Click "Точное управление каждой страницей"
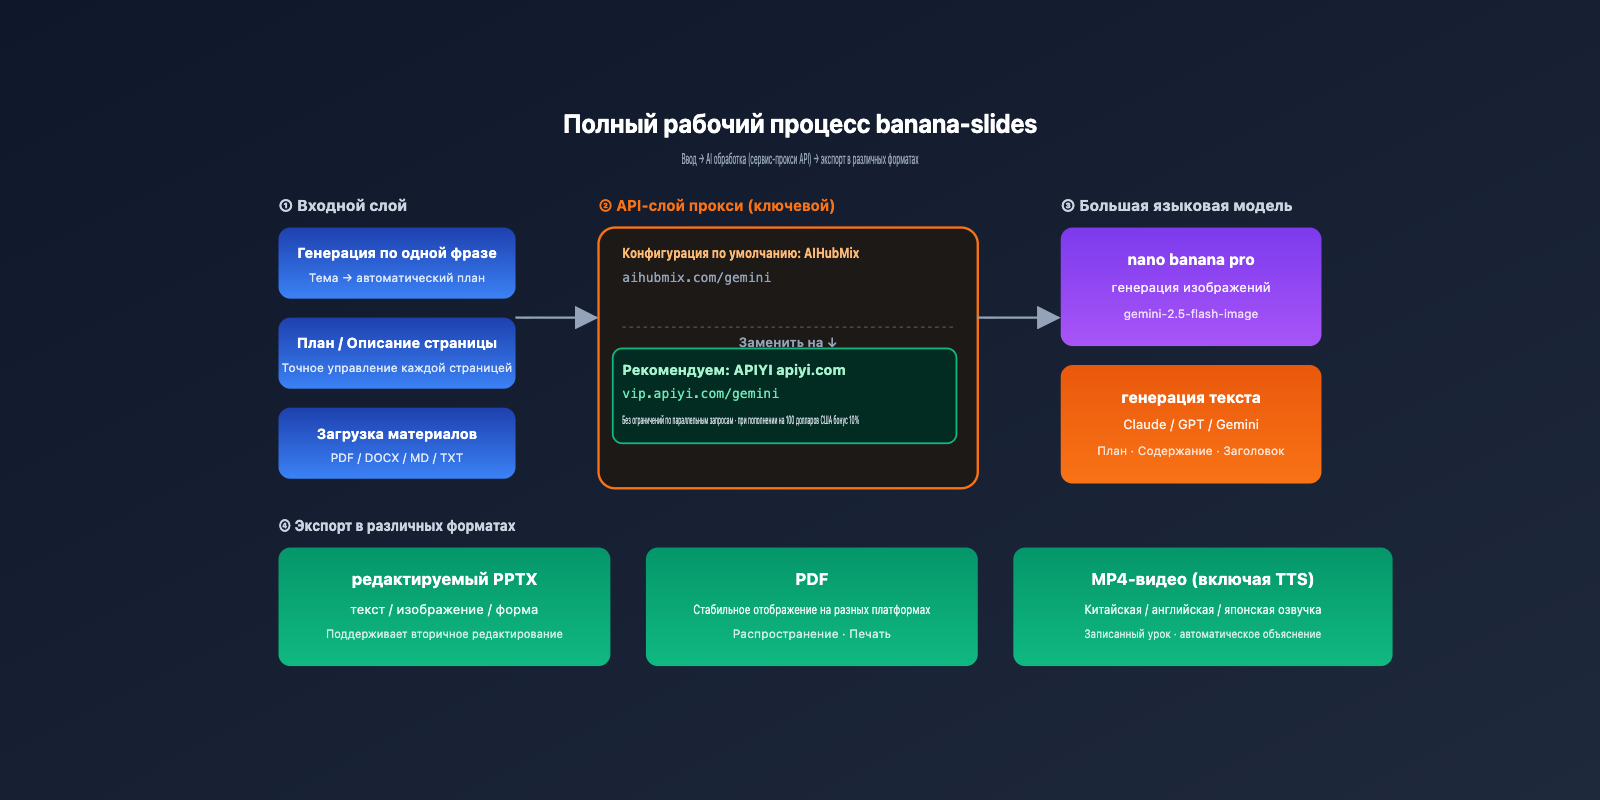 pyautogui.click(x=397, y=368)
